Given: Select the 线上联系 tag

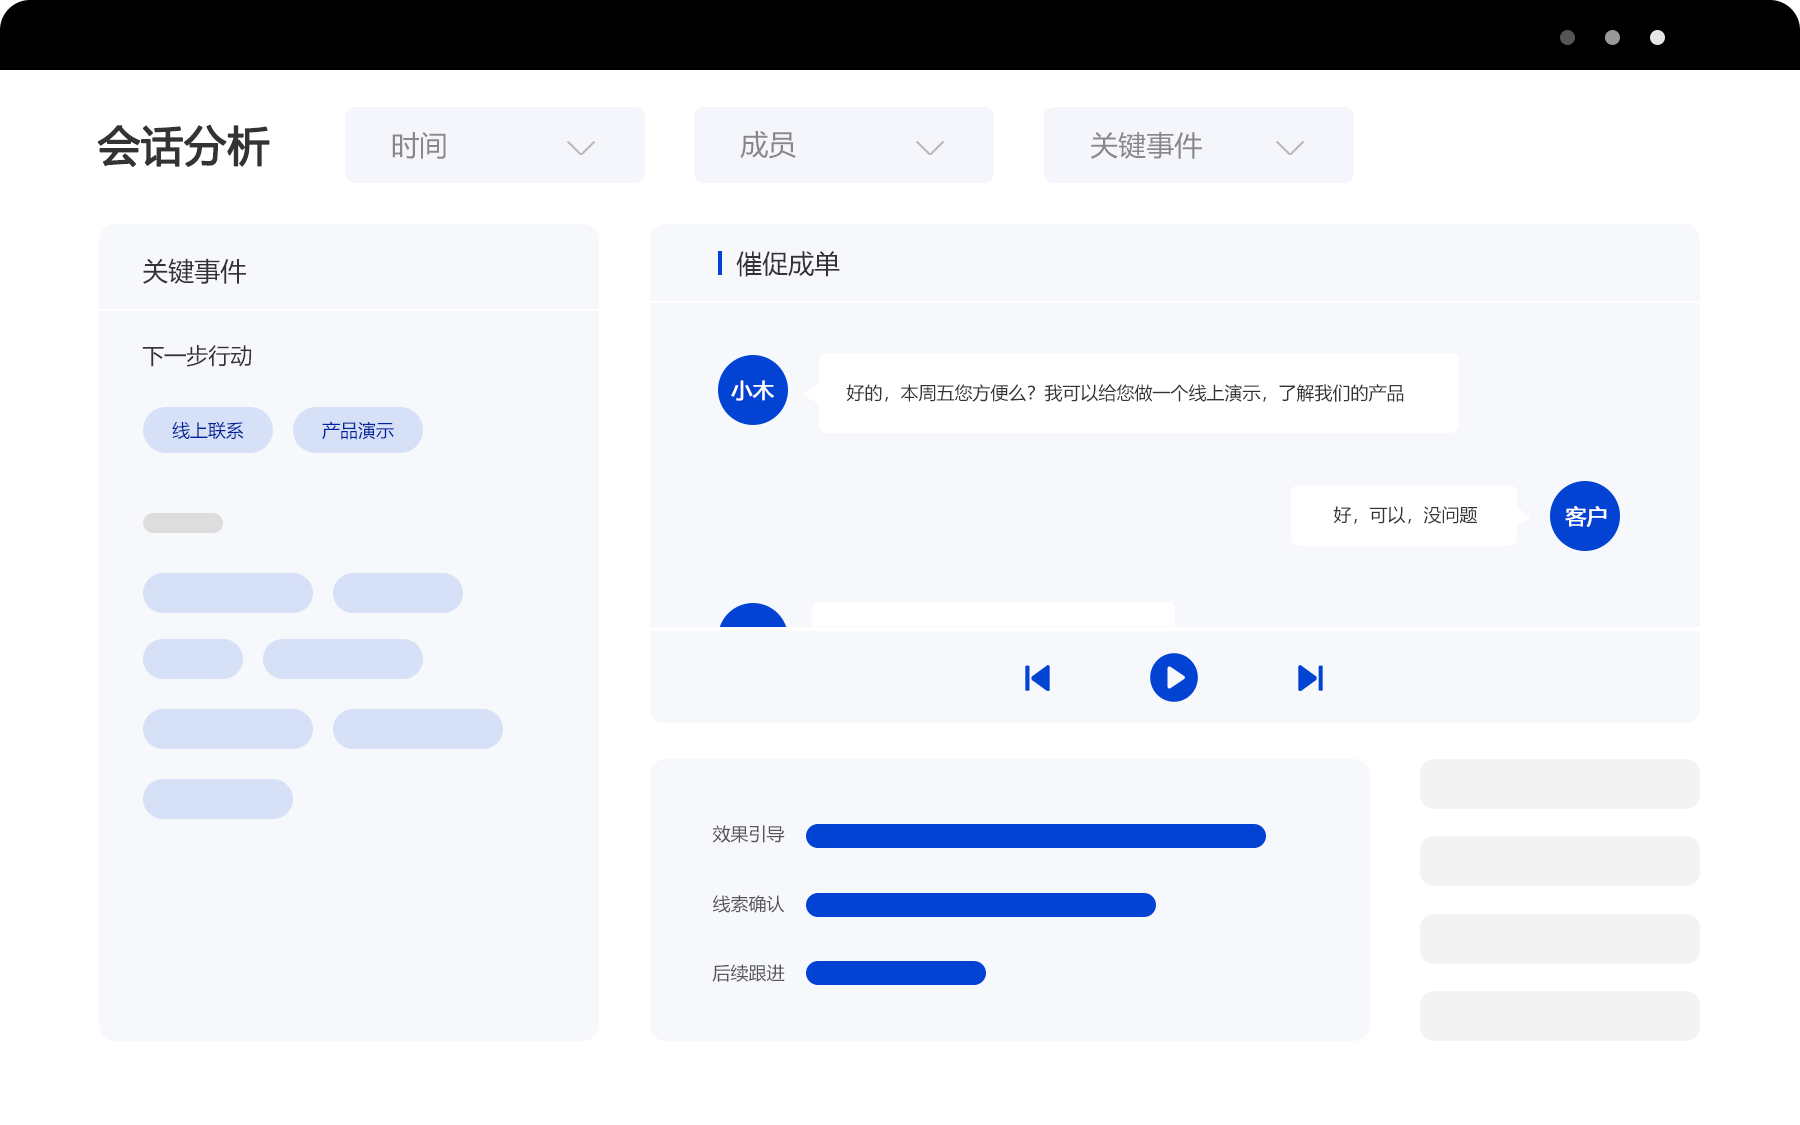Looking at the screenshot, I should point(208,430).
